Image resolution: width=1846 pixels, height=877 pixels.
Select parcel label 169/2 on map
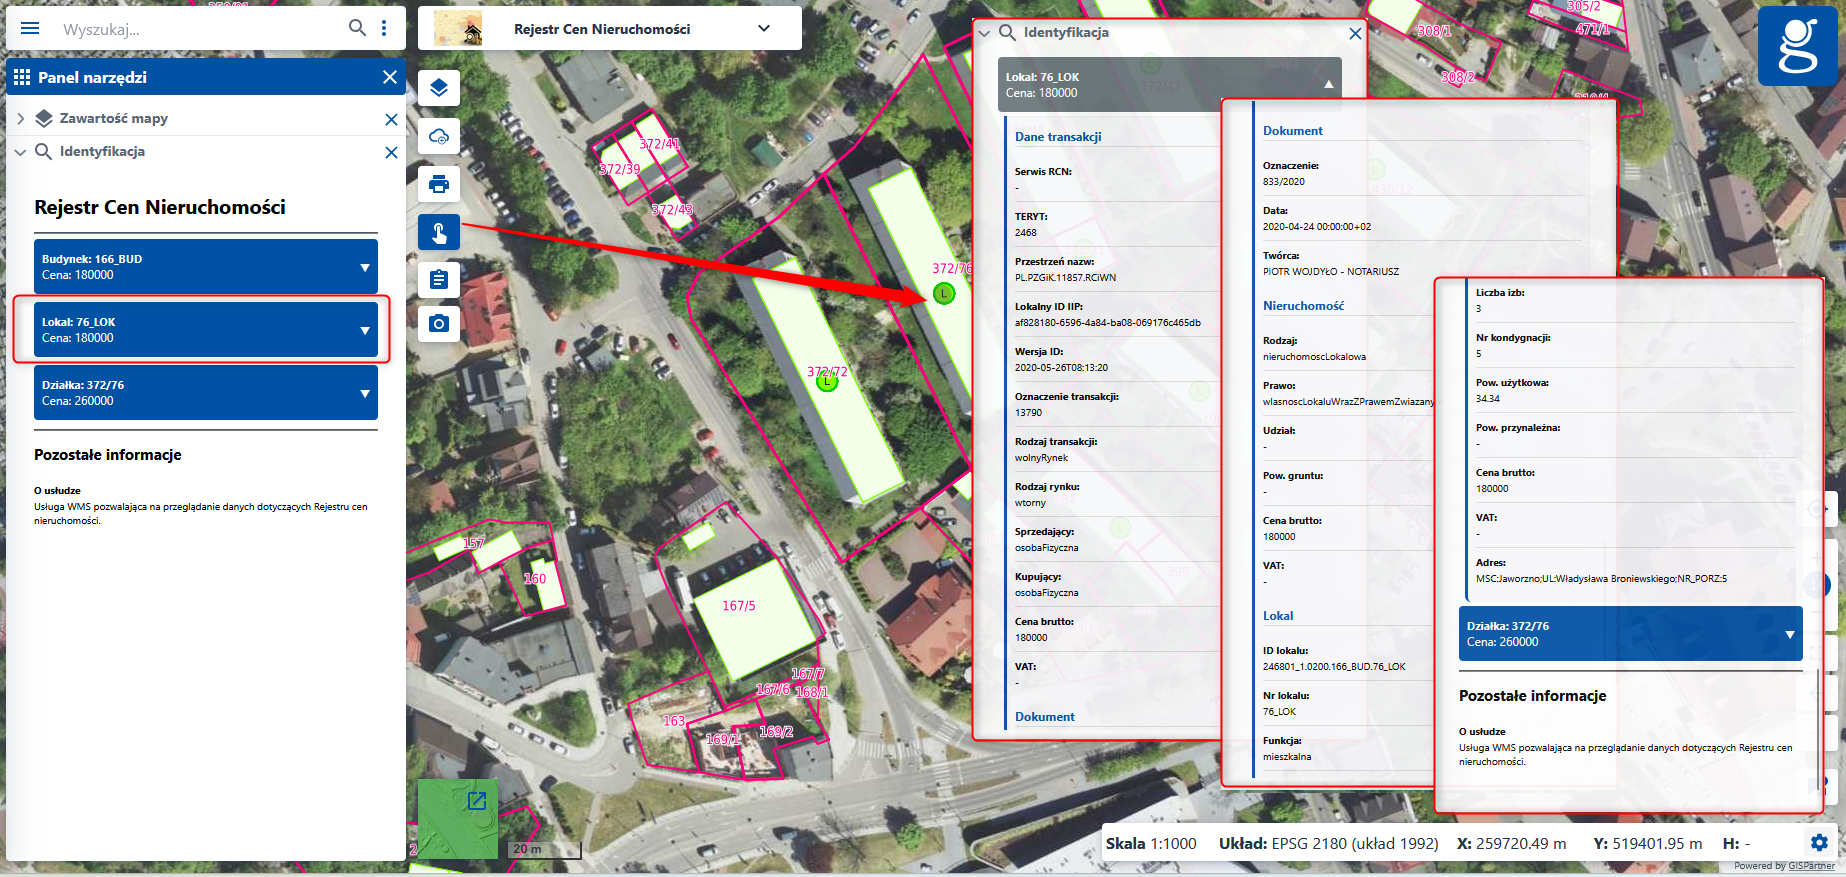776,731
